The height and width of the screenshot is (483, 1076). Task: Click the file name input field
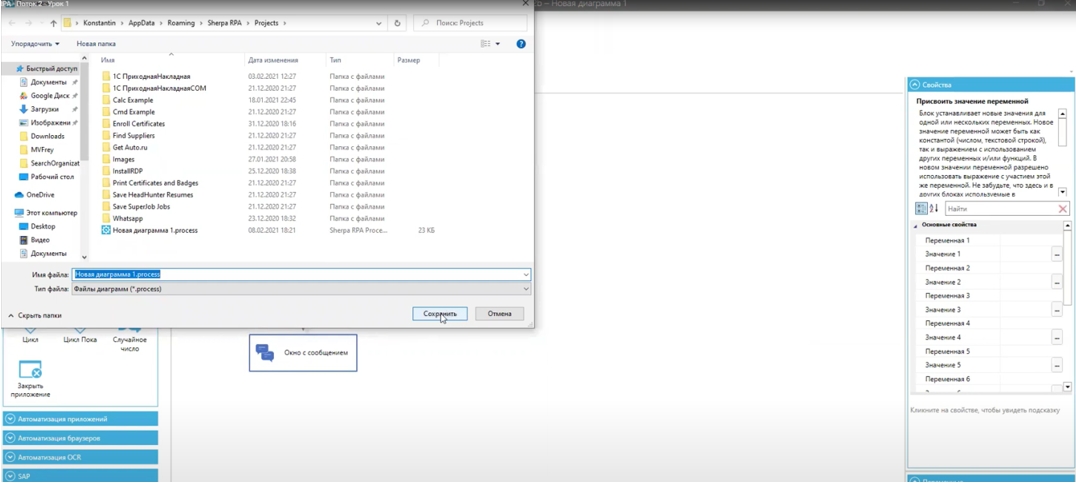[x=300, y=274]
